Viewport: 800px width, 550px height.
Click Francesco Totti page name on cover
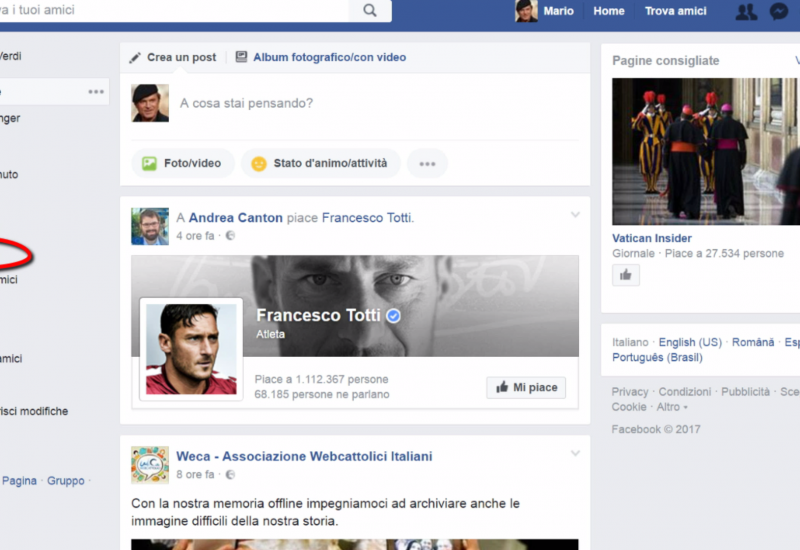318,315
